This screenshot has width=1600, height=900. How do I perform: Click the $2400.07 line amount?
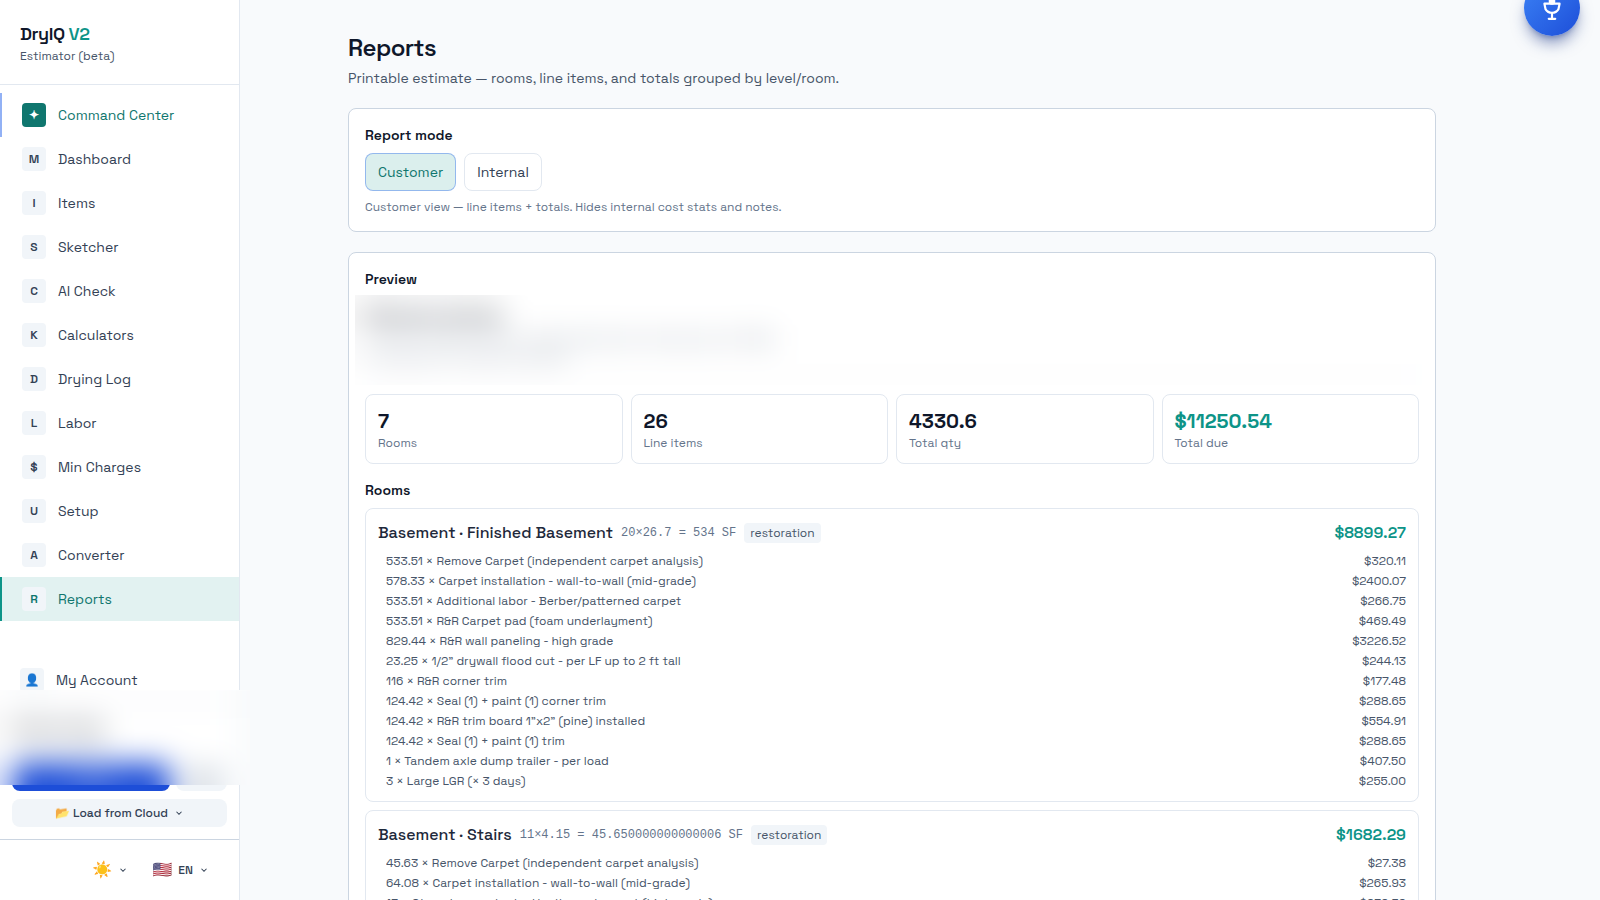point(1379,581)
